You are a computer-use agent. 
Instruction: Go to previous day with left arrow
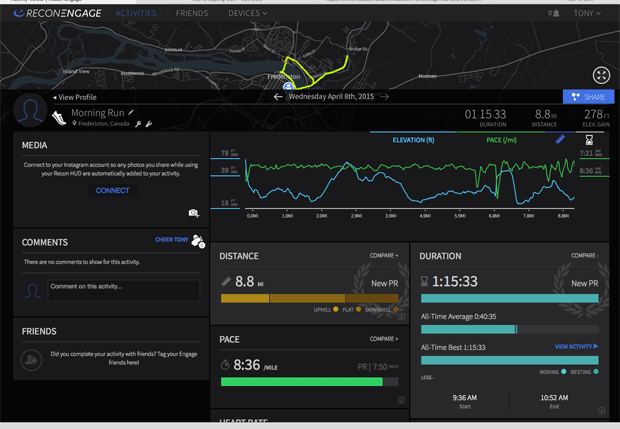tap(278, 97)
